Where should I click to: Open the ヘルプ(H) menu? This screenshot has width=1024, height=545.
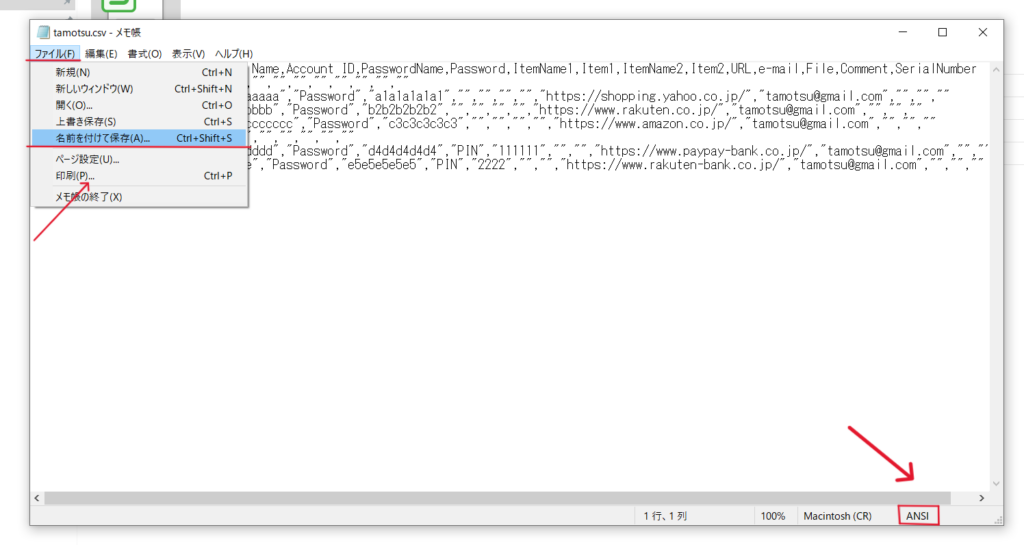click(234, 53)
